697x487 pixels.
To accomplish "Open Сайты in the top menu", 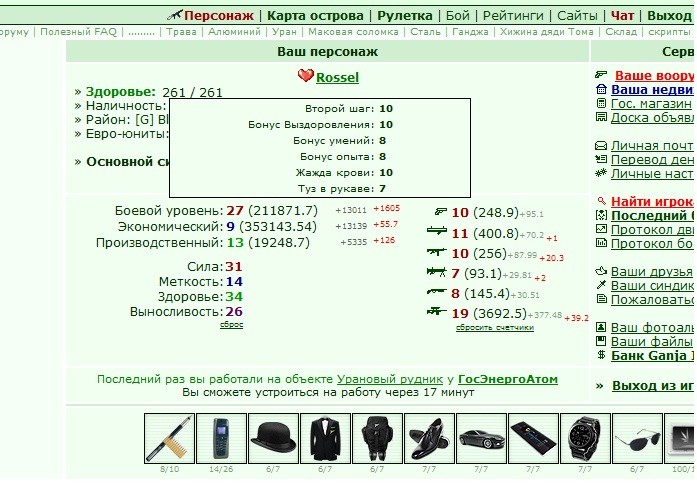I will [577, 16].
